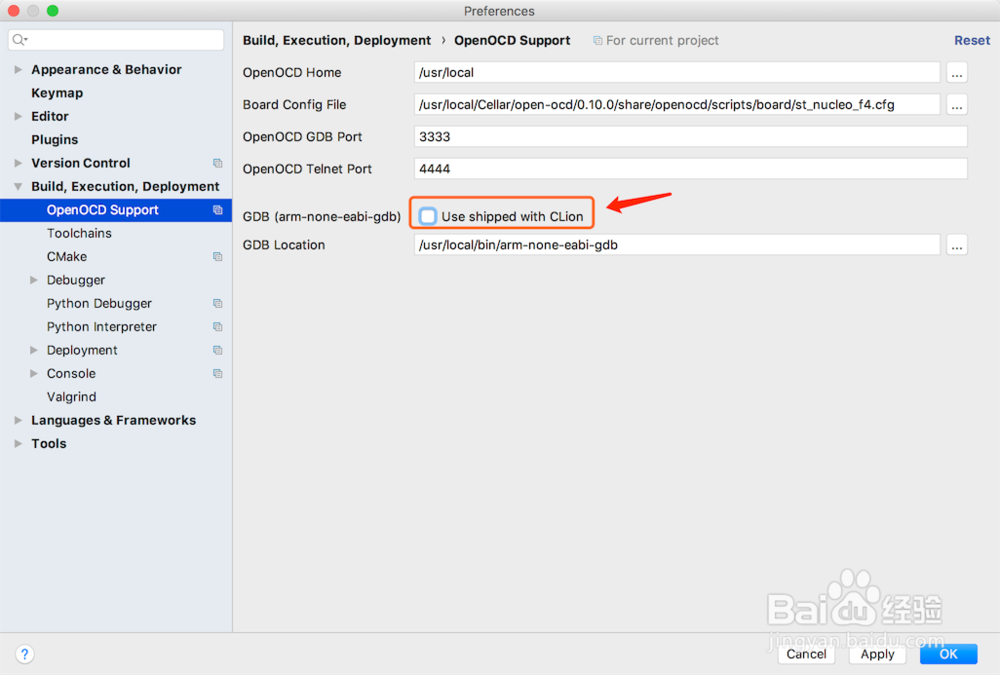Click Reset link to revert changes

[x=972, y=40]
